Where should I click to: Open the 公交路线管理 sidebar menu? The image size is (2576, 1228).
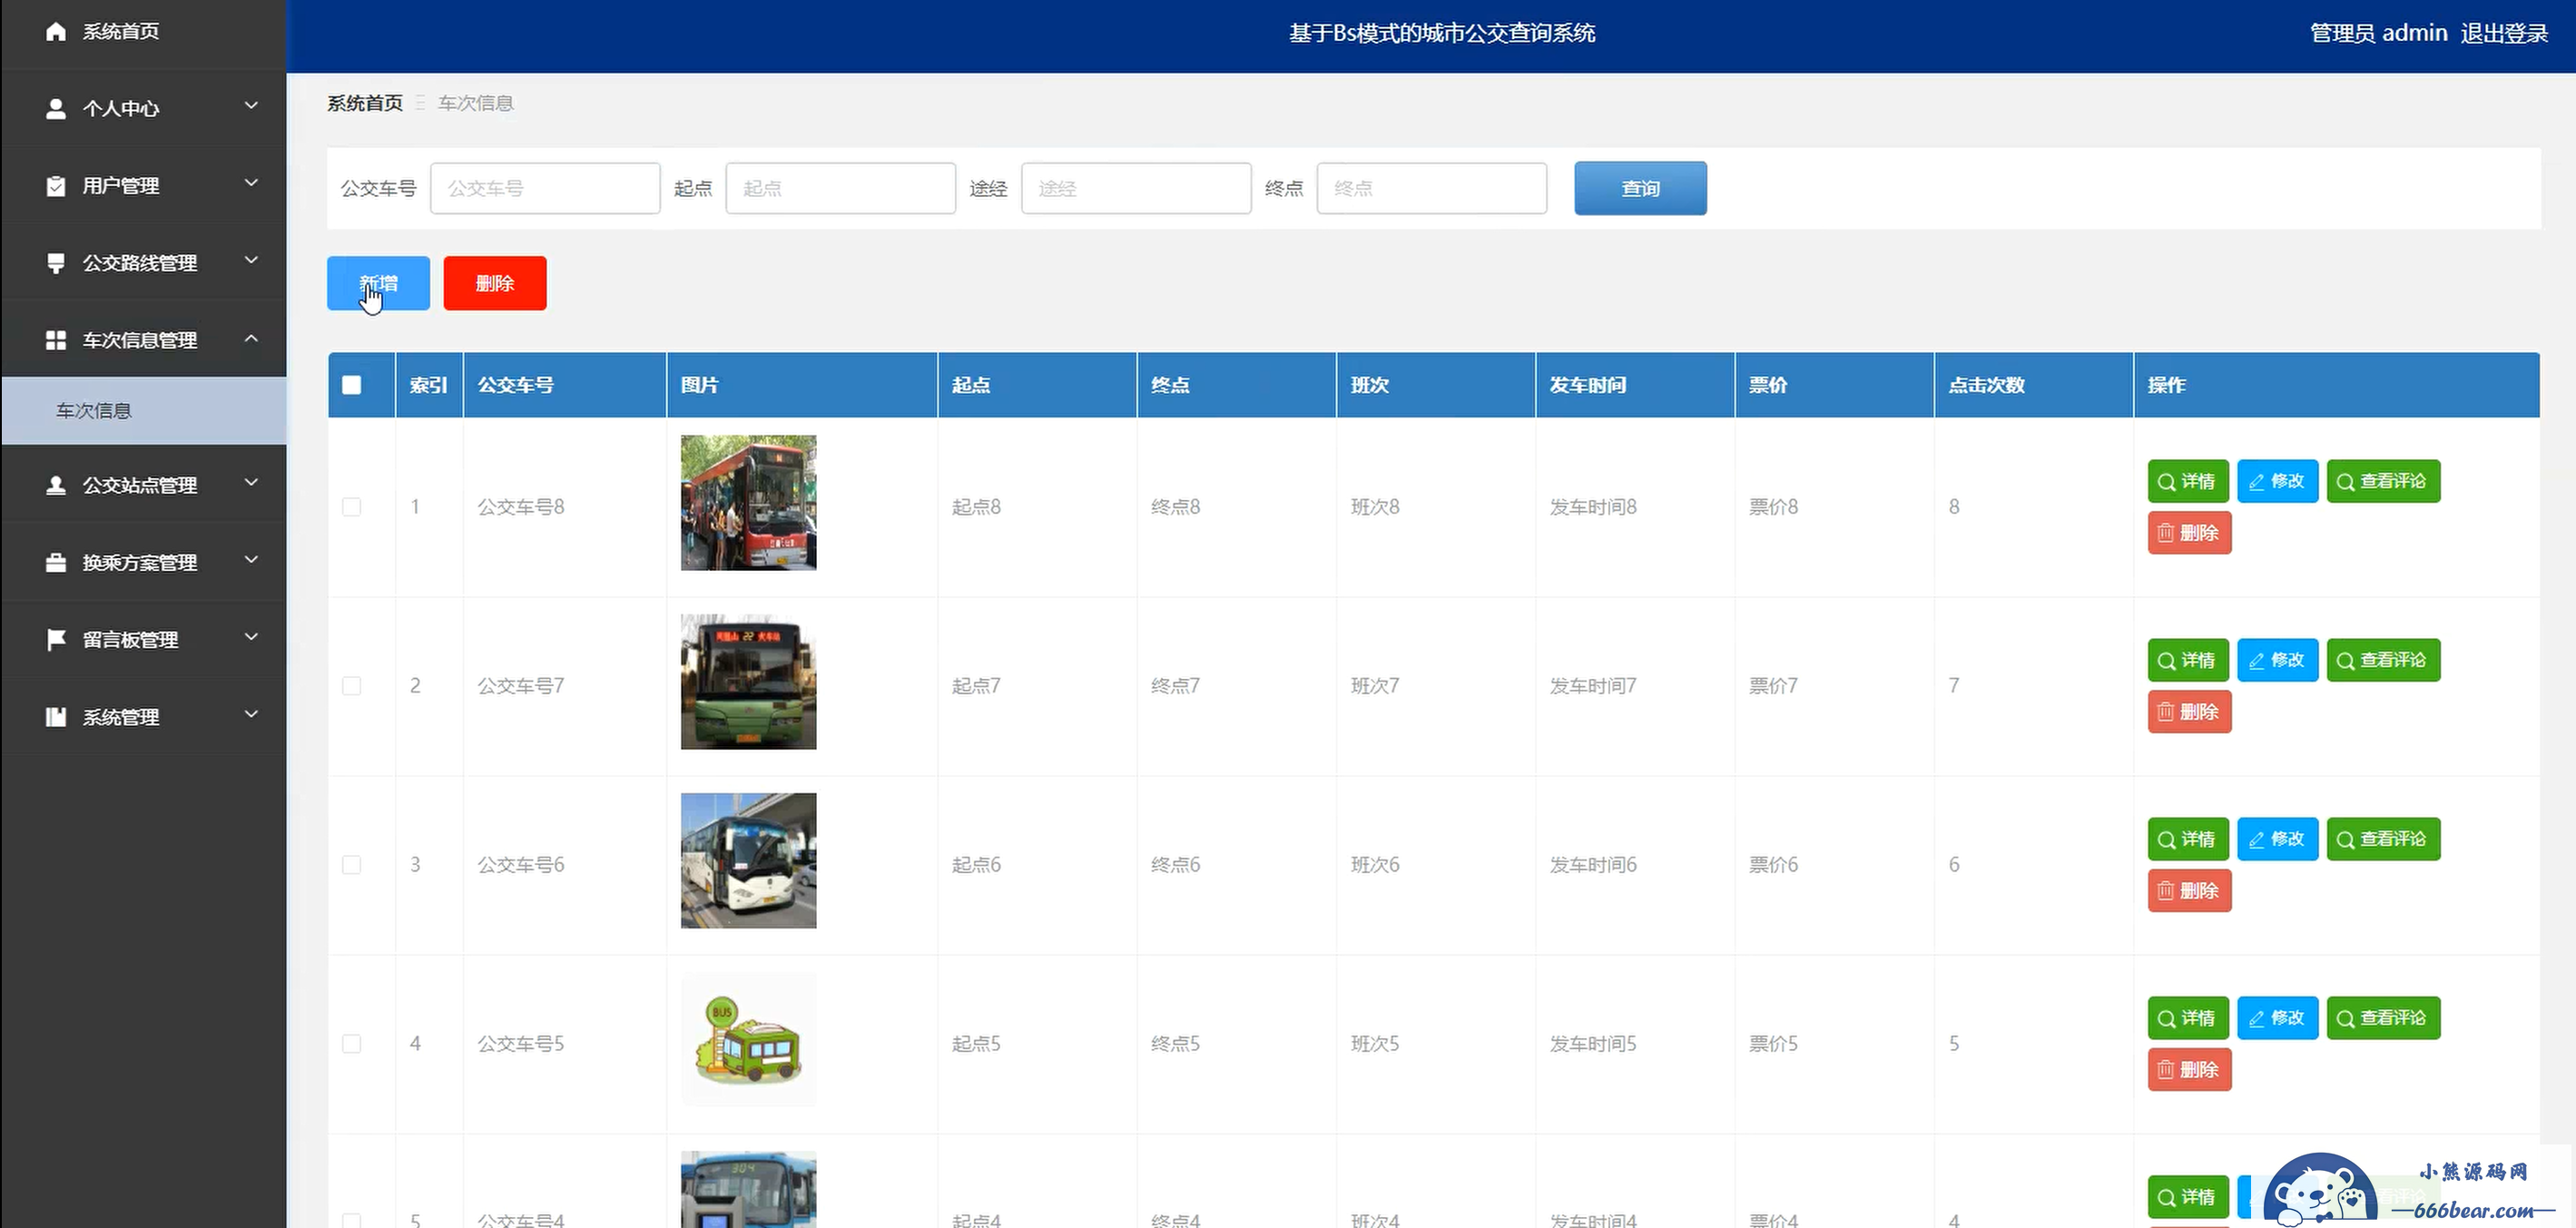144,263
